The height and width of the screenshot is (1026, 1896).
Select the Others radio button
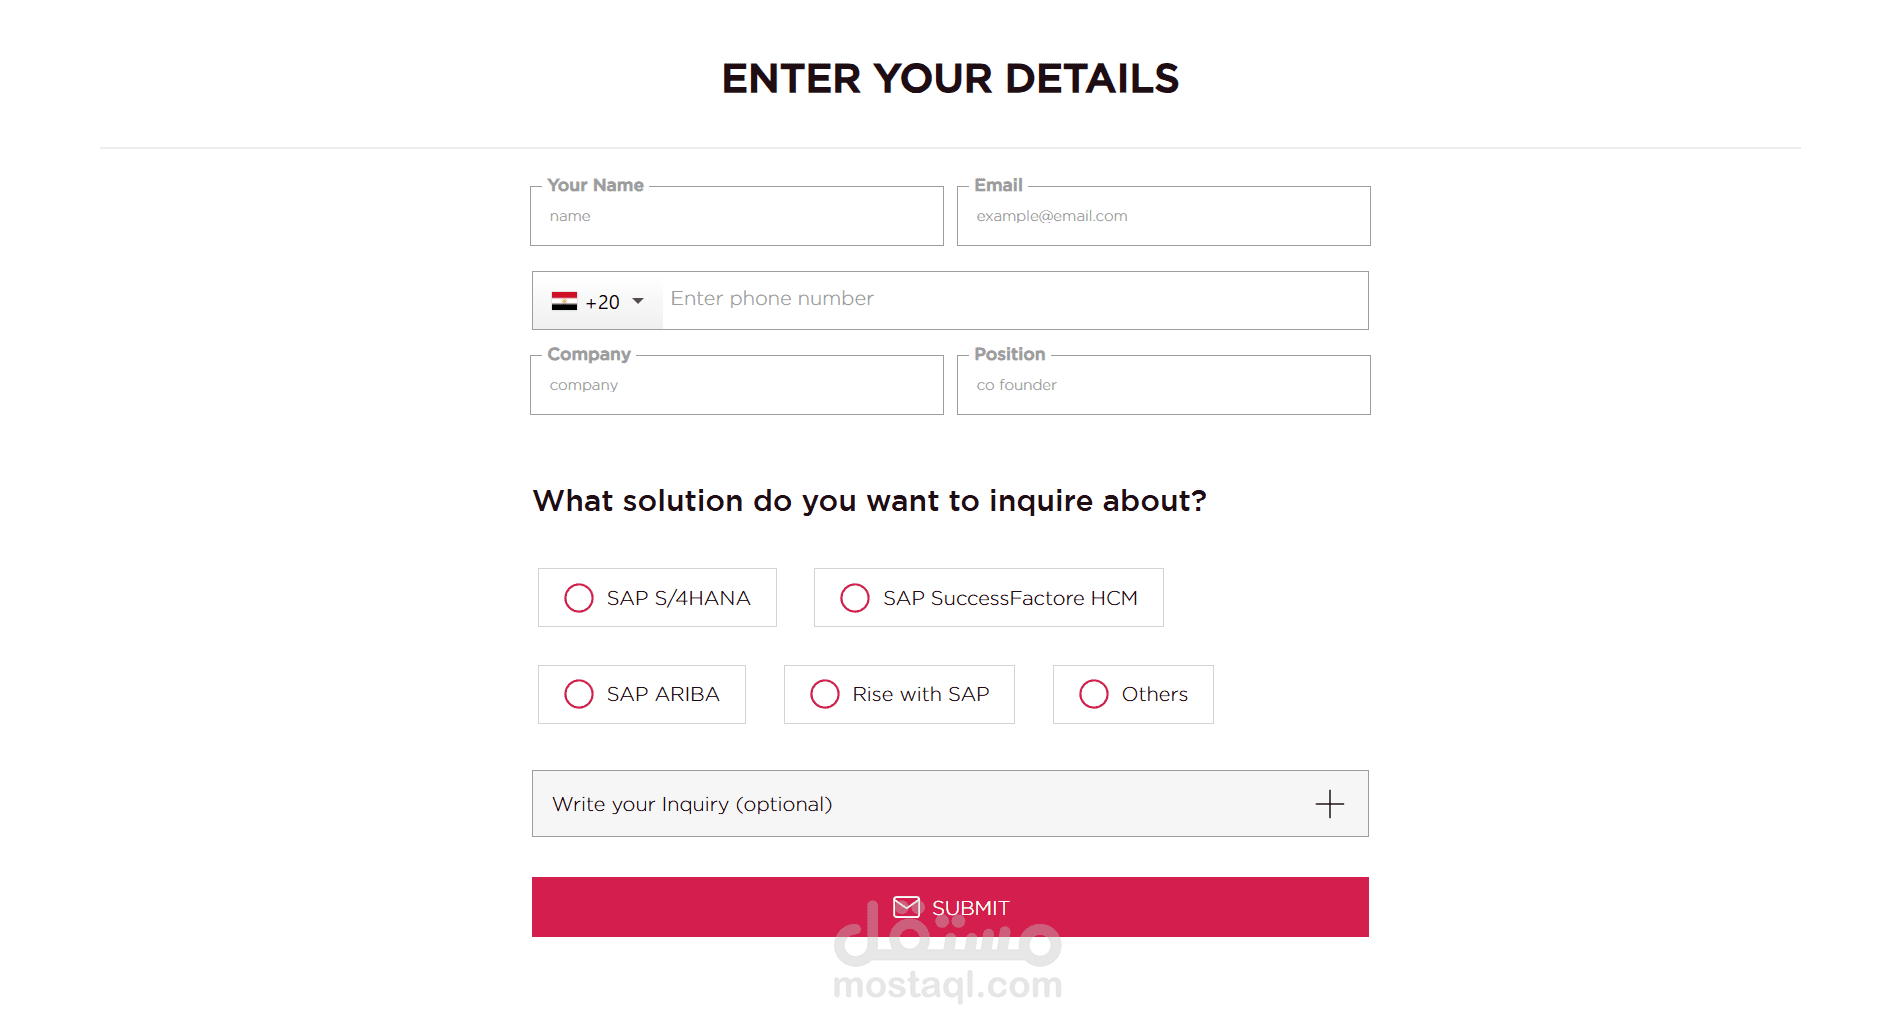point(1094,694)
